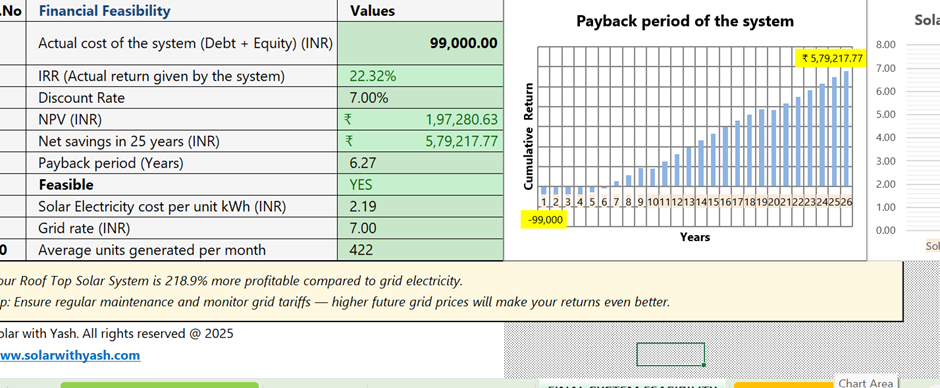Click the net savings value 5,79,217.77 in the table
The image size is (940, 388).
[x=420, y=142]
